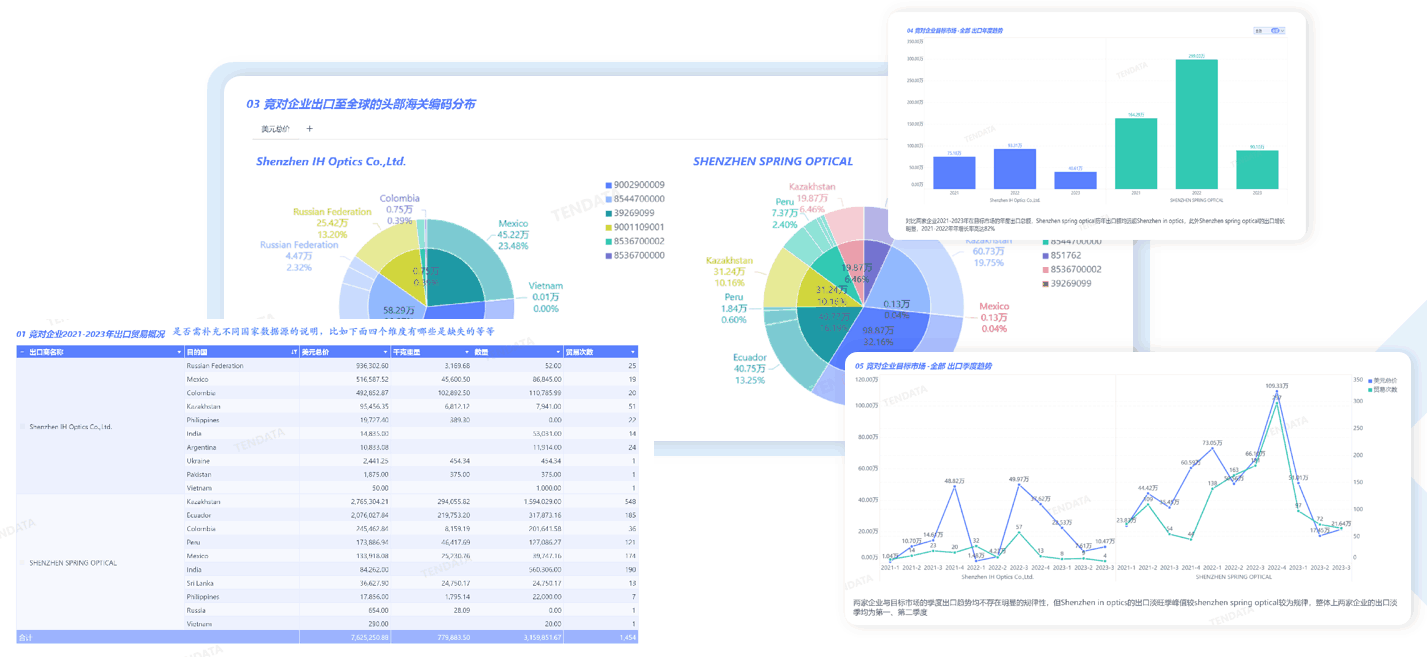1427x660 pixels.
Task: Click the 39269099 teal legend square
Action: coord(609,213)
